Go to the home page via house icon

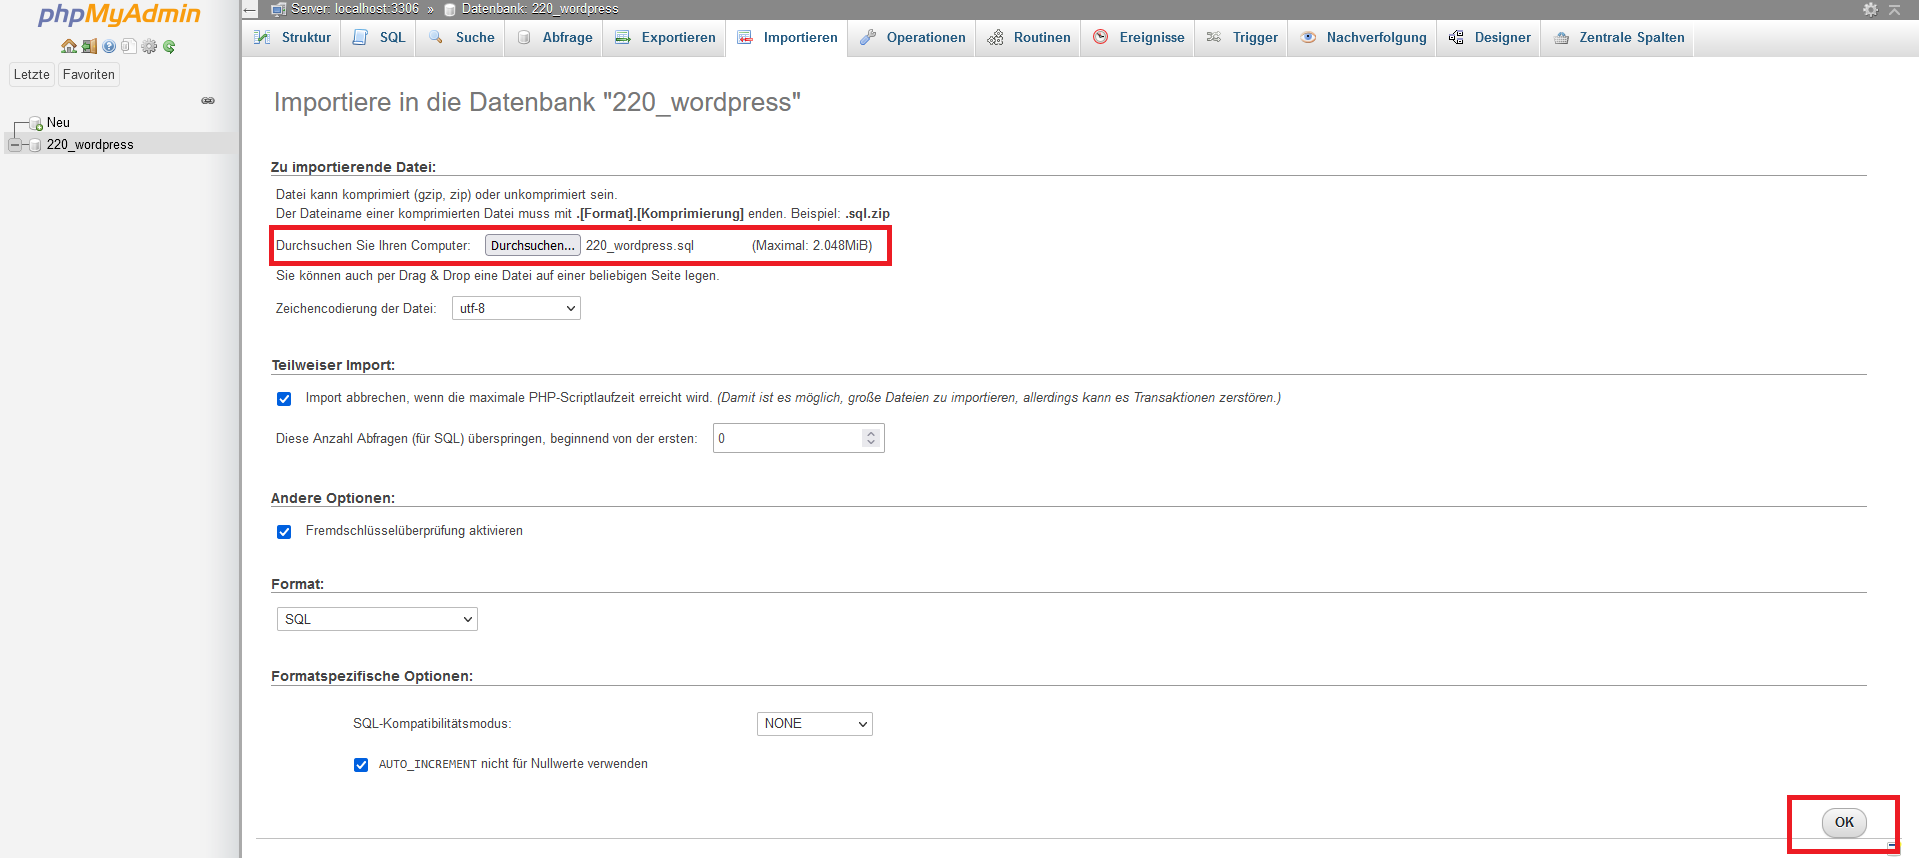pos(68,46)
